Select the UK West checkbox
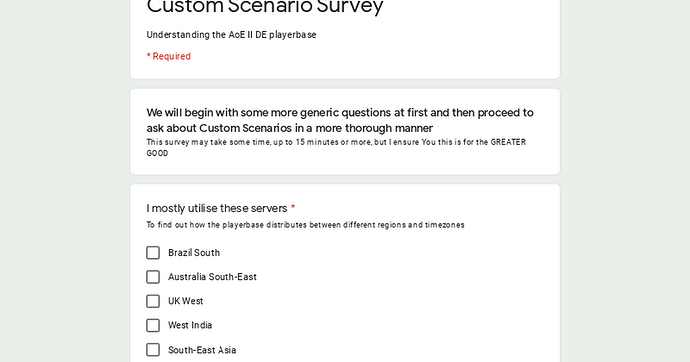The width and height of the screenshot is (690, 362). [153, 301]
